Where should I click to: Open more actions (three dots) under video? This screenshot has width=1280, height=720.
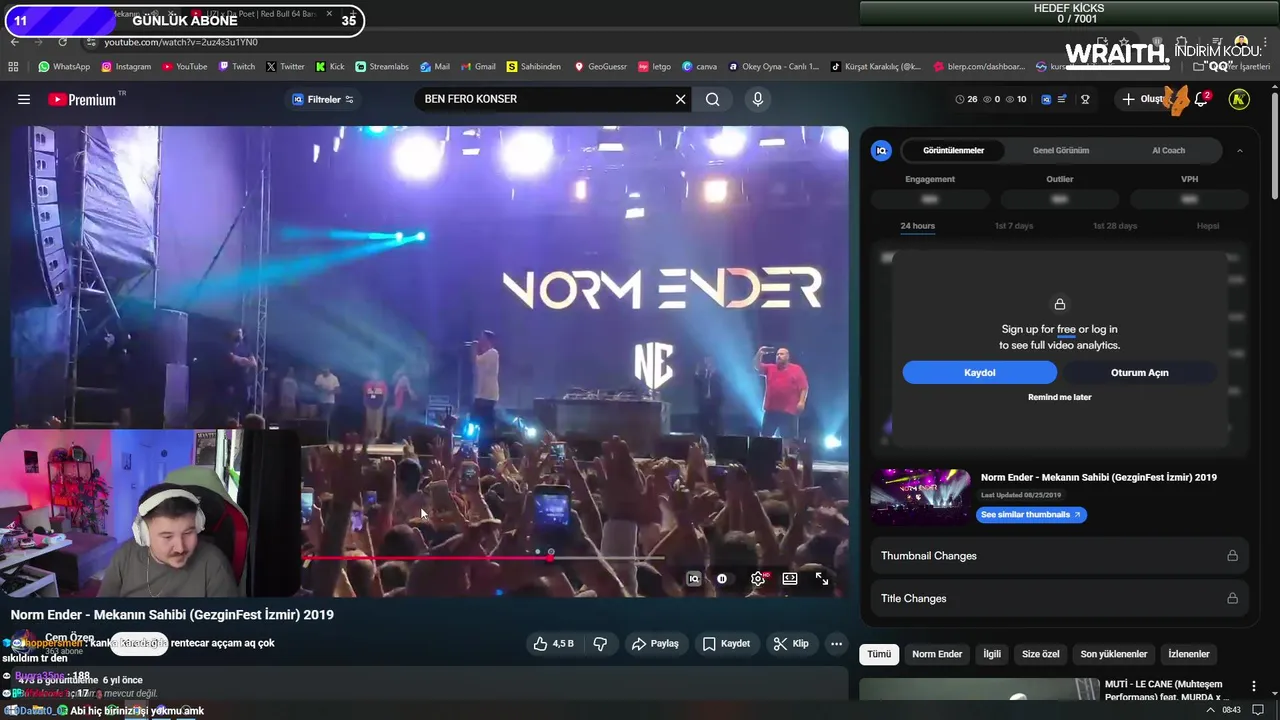[837, 643]
